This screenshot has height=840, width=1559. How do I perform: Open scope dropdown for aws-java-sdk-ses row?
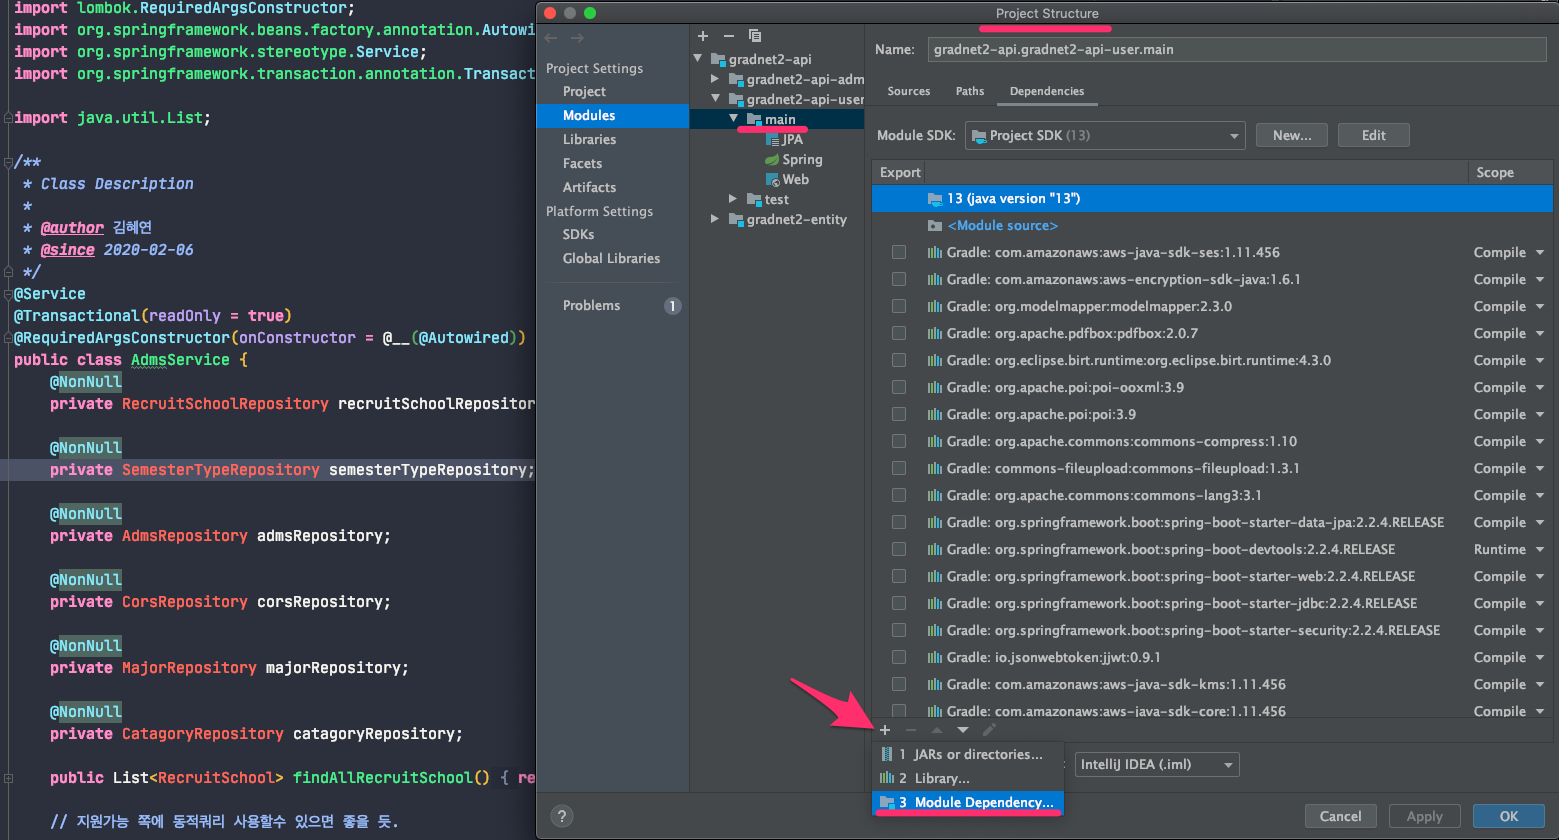tap(1540, 253)
